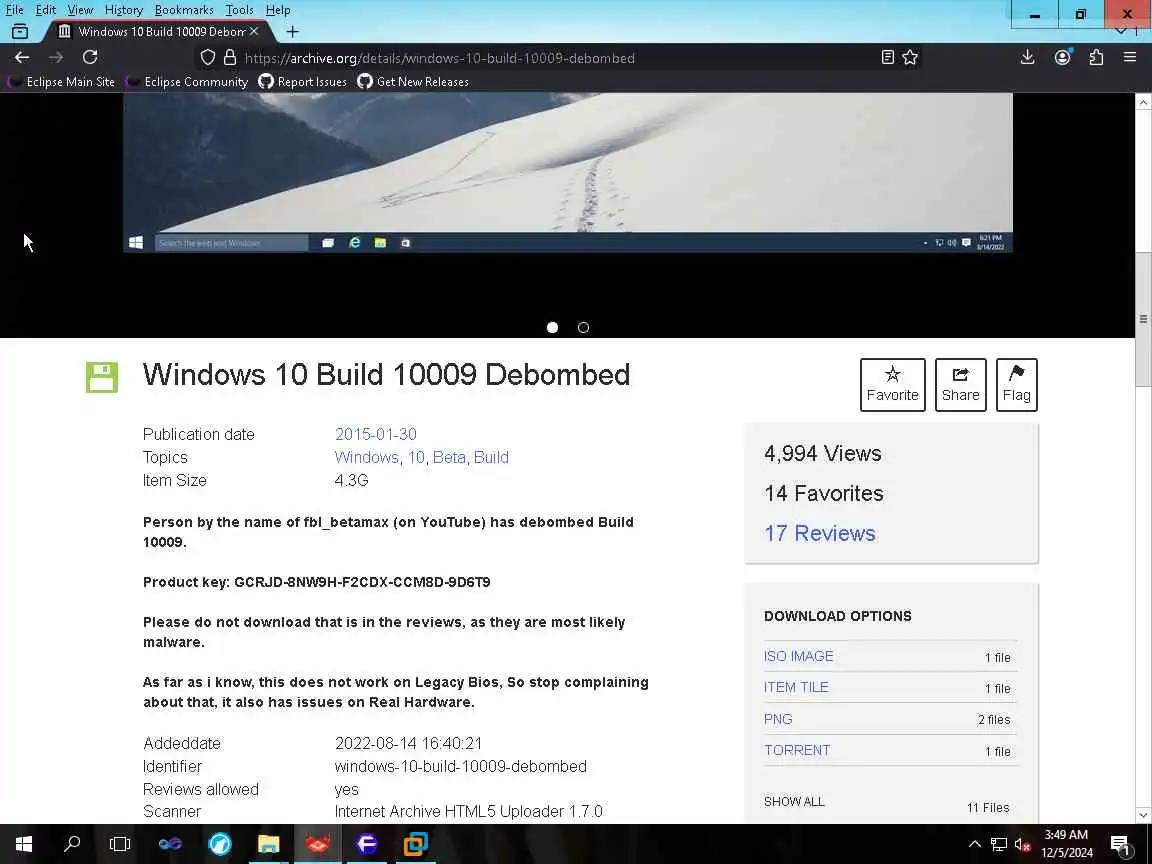Viewport: 1152px width, 864px height.
Task: Open the VirtualBox taskbar icon
Action: point(416,844)
